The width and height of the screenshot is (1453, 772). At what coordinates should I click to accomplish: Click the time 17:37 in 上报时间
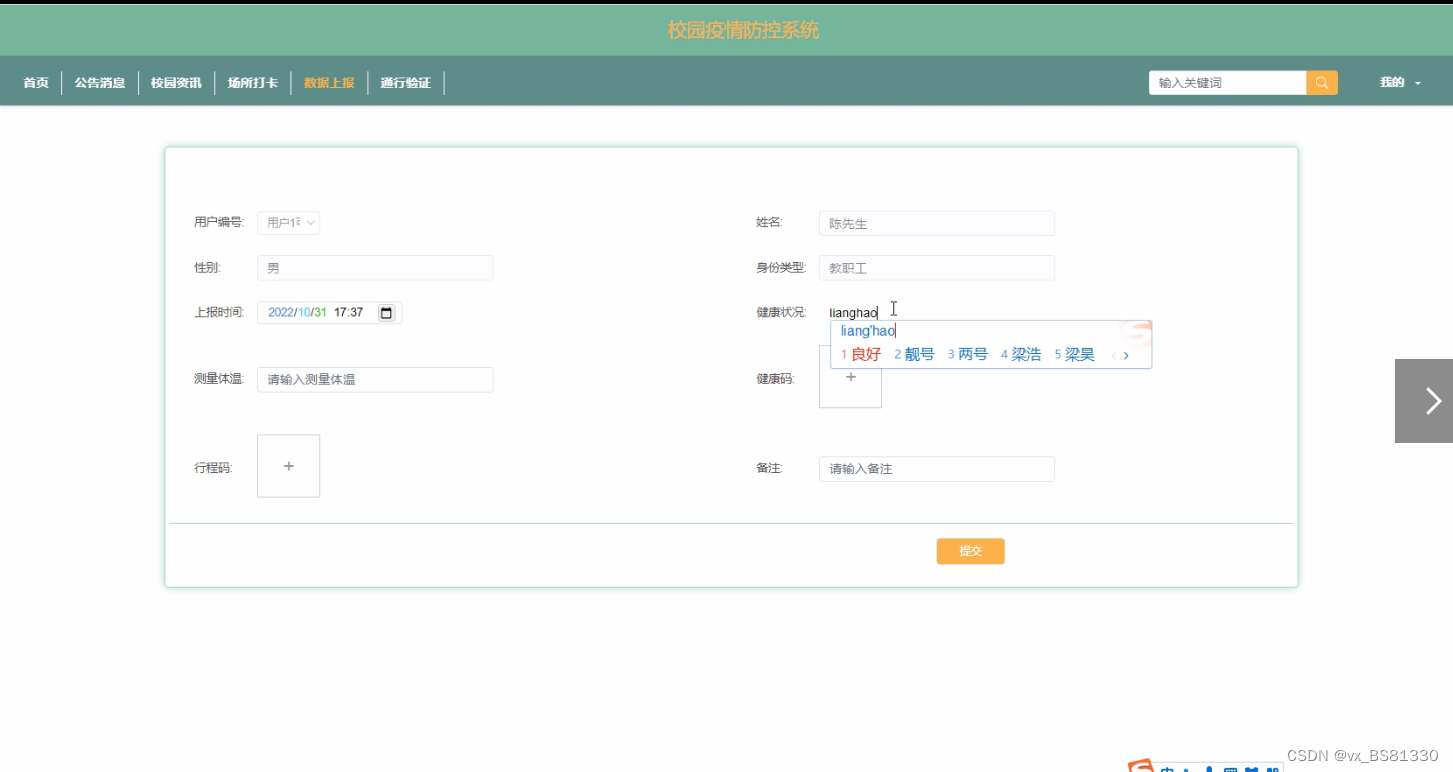tap(348, 313)
